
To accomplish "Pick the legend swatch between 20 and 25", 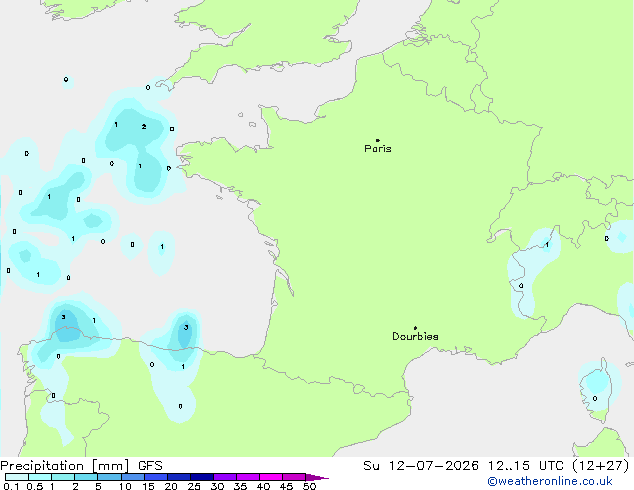I will [178, 477].
